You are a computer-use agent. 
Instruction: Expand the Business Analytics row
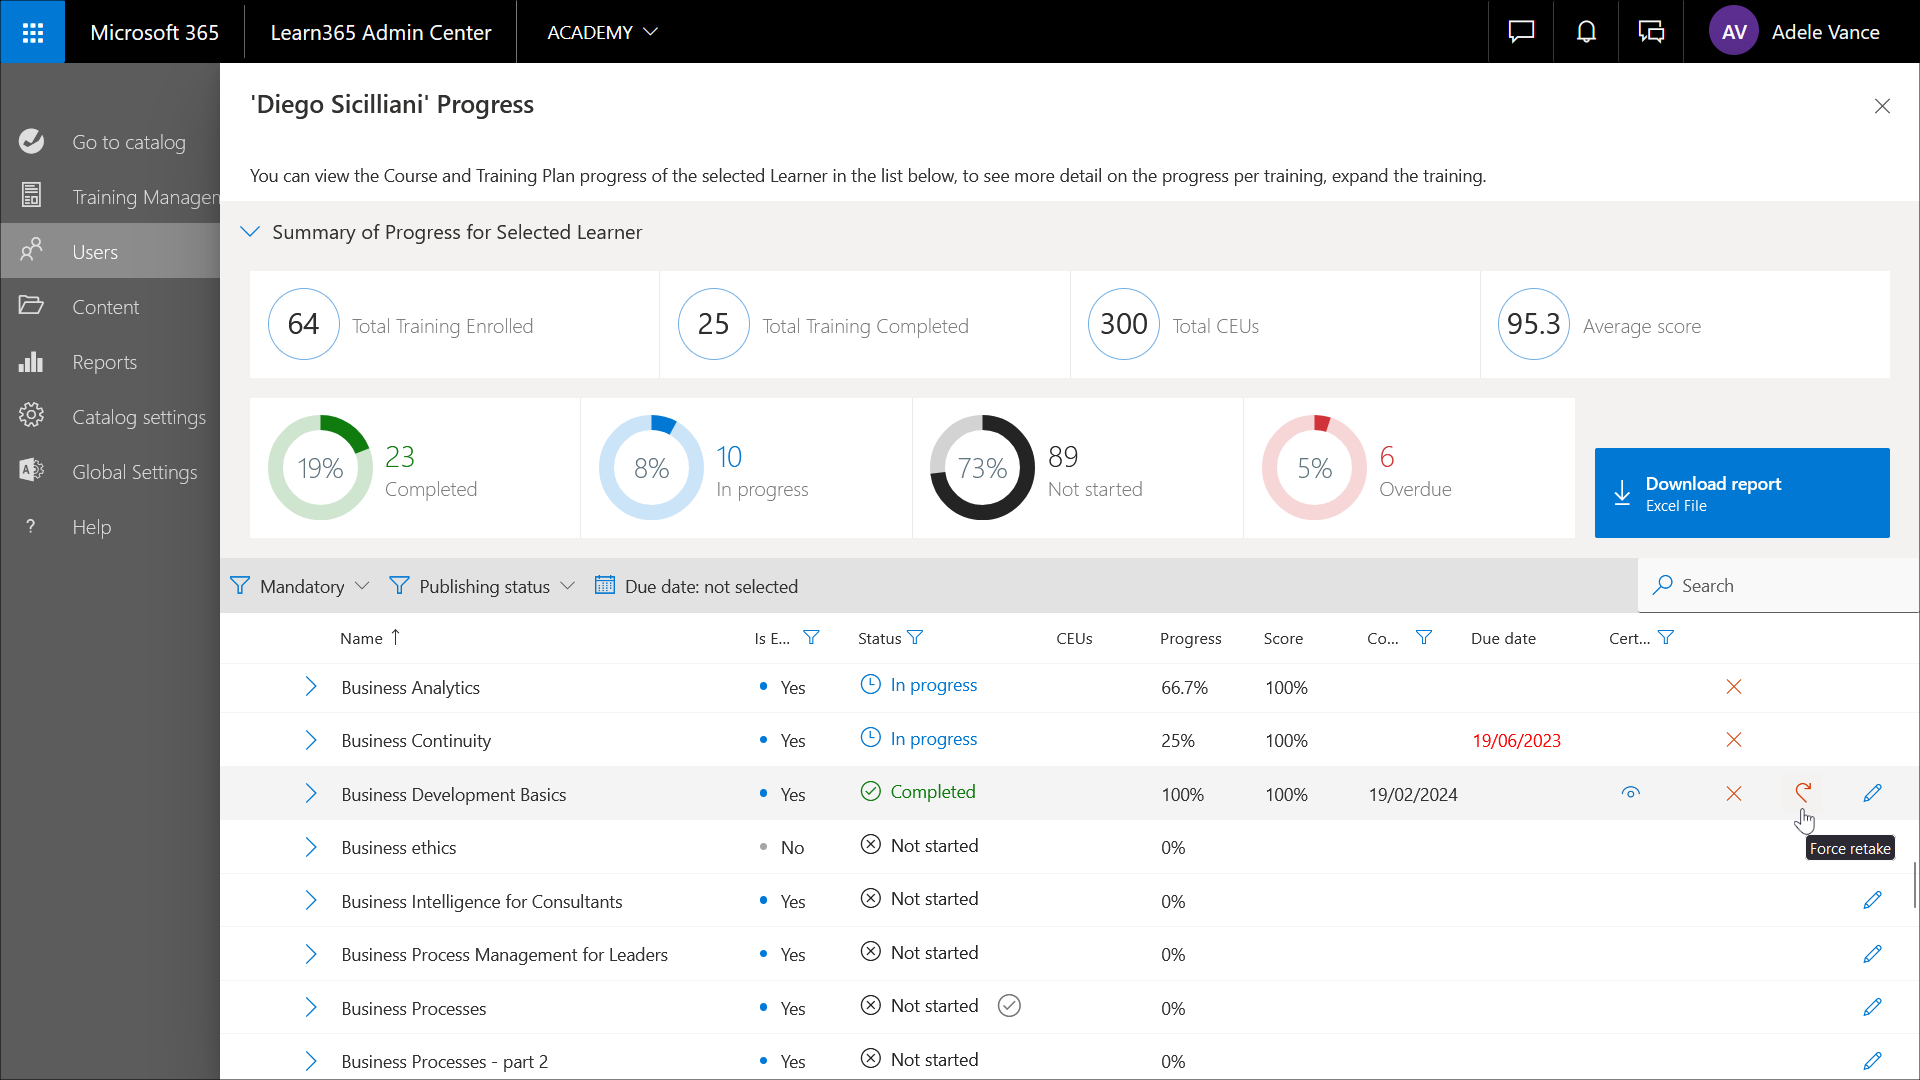pyautogui.click(x=311, y=687)
